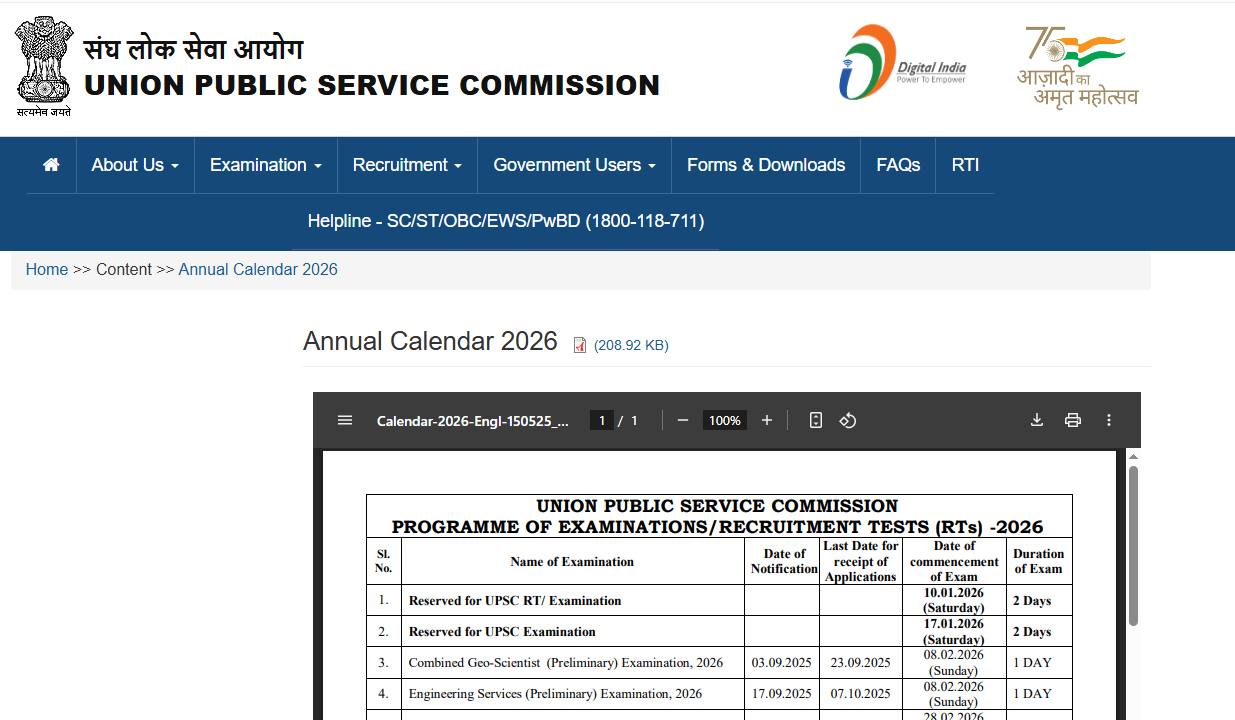
Task: Open the Digital India logo
Action: tap(902, 63)
